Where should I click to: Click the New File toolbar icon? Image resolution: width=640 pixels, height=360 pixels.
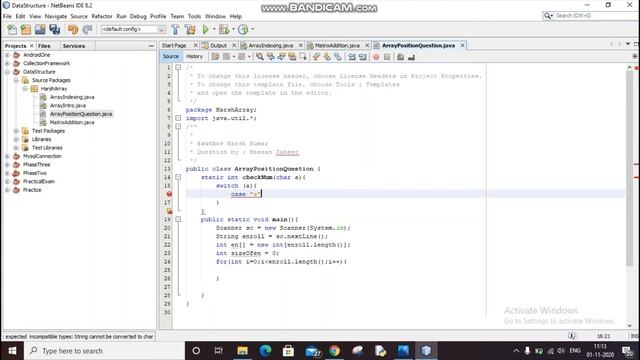pos(12,29)
